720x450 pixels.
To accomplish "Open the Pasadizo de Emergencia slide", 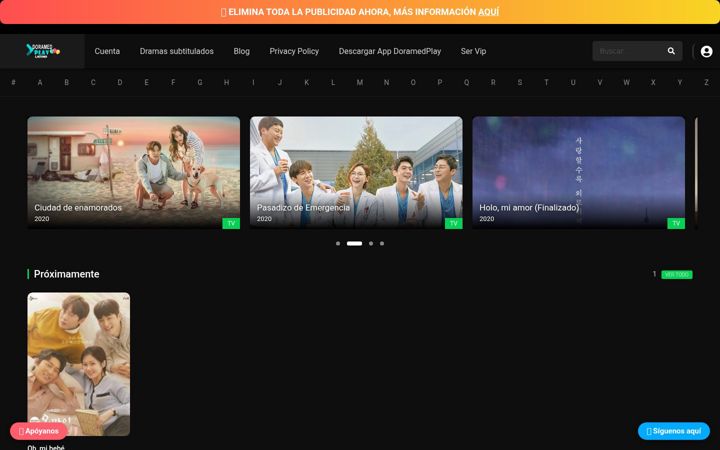I will [x=356, y=172].
